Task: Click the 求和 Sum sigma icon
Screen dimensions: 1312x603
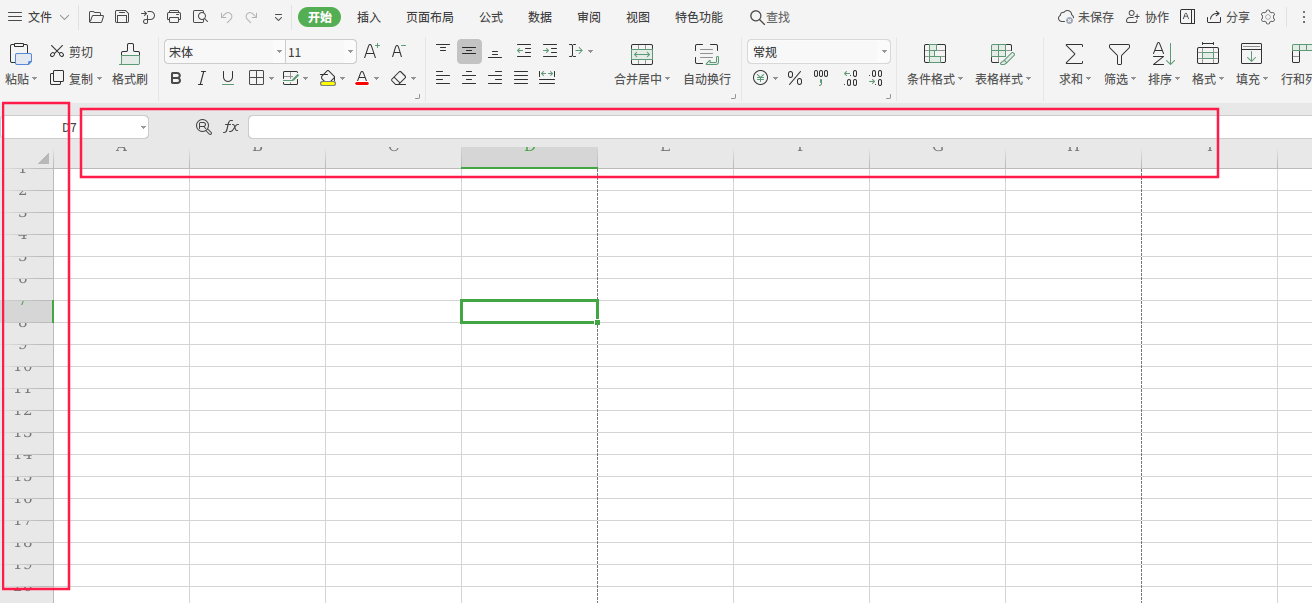Action: pyautogui.click(x=1074, y=55)
